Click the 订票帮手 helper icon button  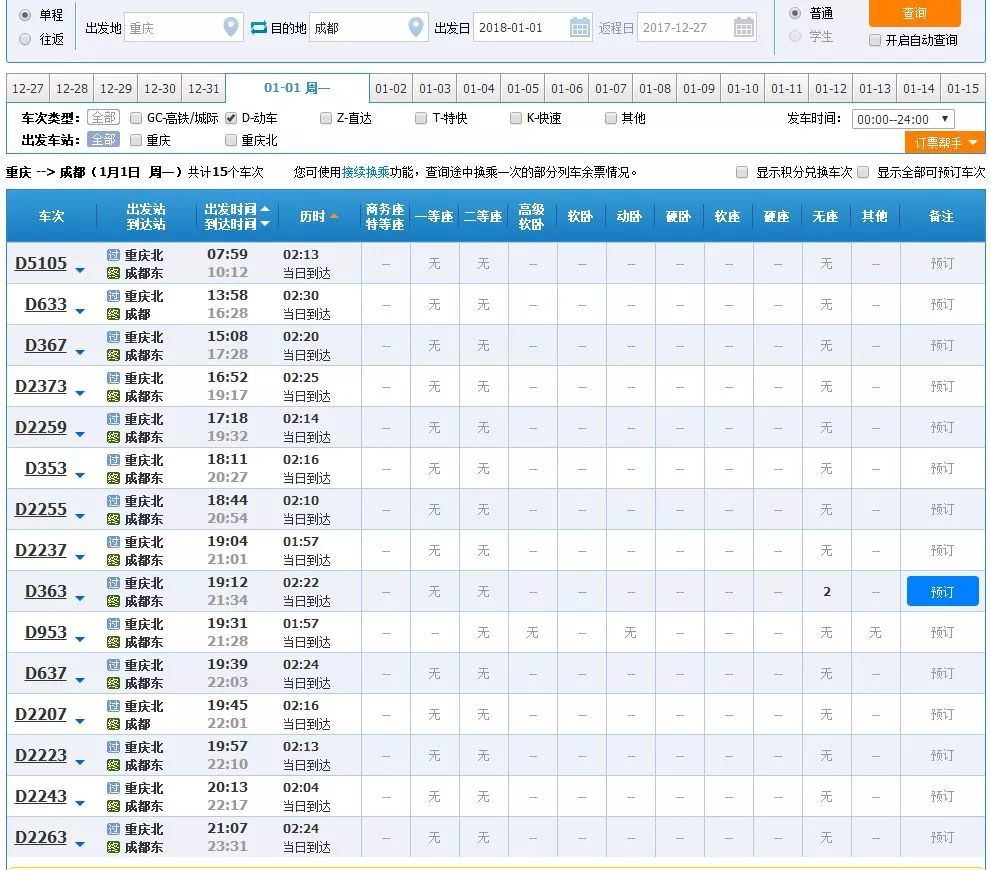click(x=944, y=143)
